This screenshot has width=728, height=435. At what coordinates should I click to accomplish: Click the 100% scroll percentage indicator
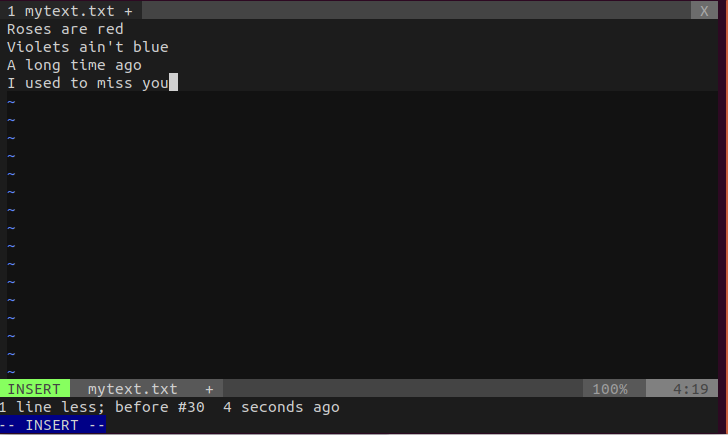tap(610, 389)
